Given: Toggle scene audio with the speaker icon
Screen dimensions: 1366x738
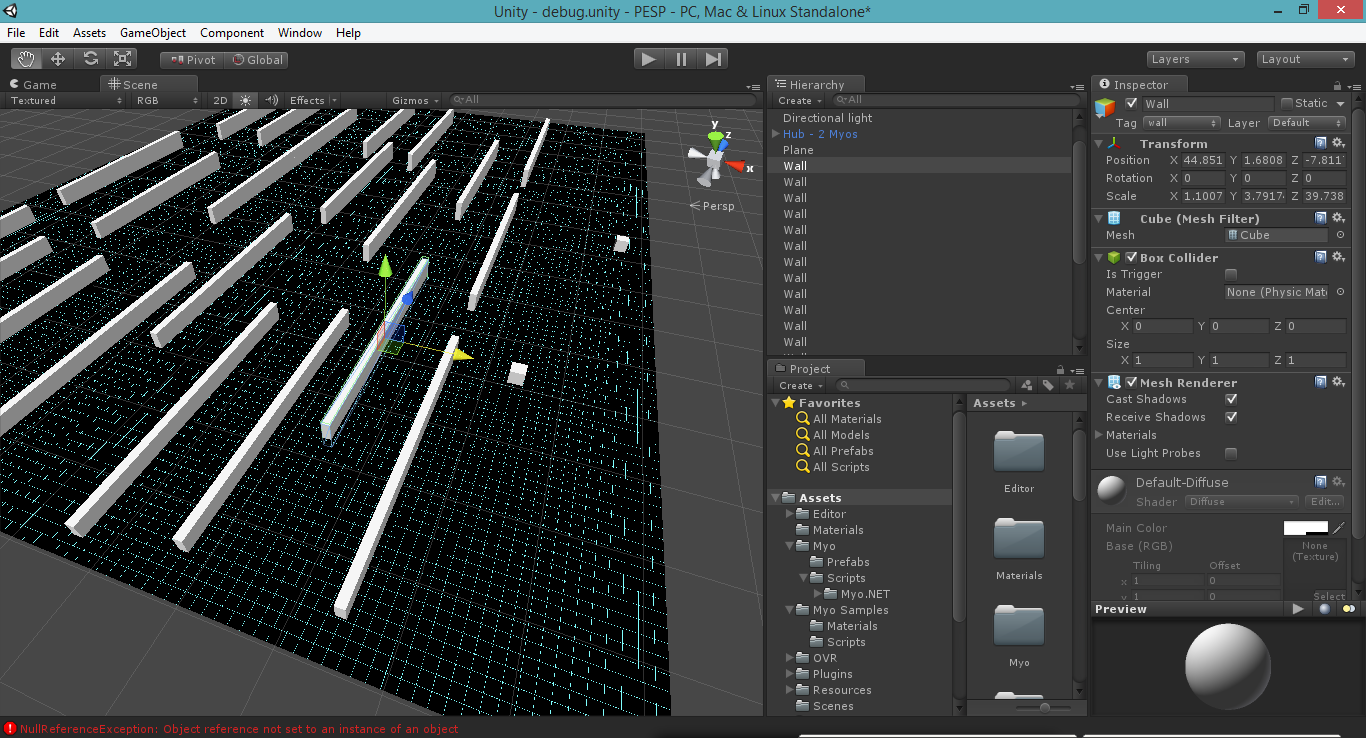Looking at the screenshot, I should coord(270,100).
